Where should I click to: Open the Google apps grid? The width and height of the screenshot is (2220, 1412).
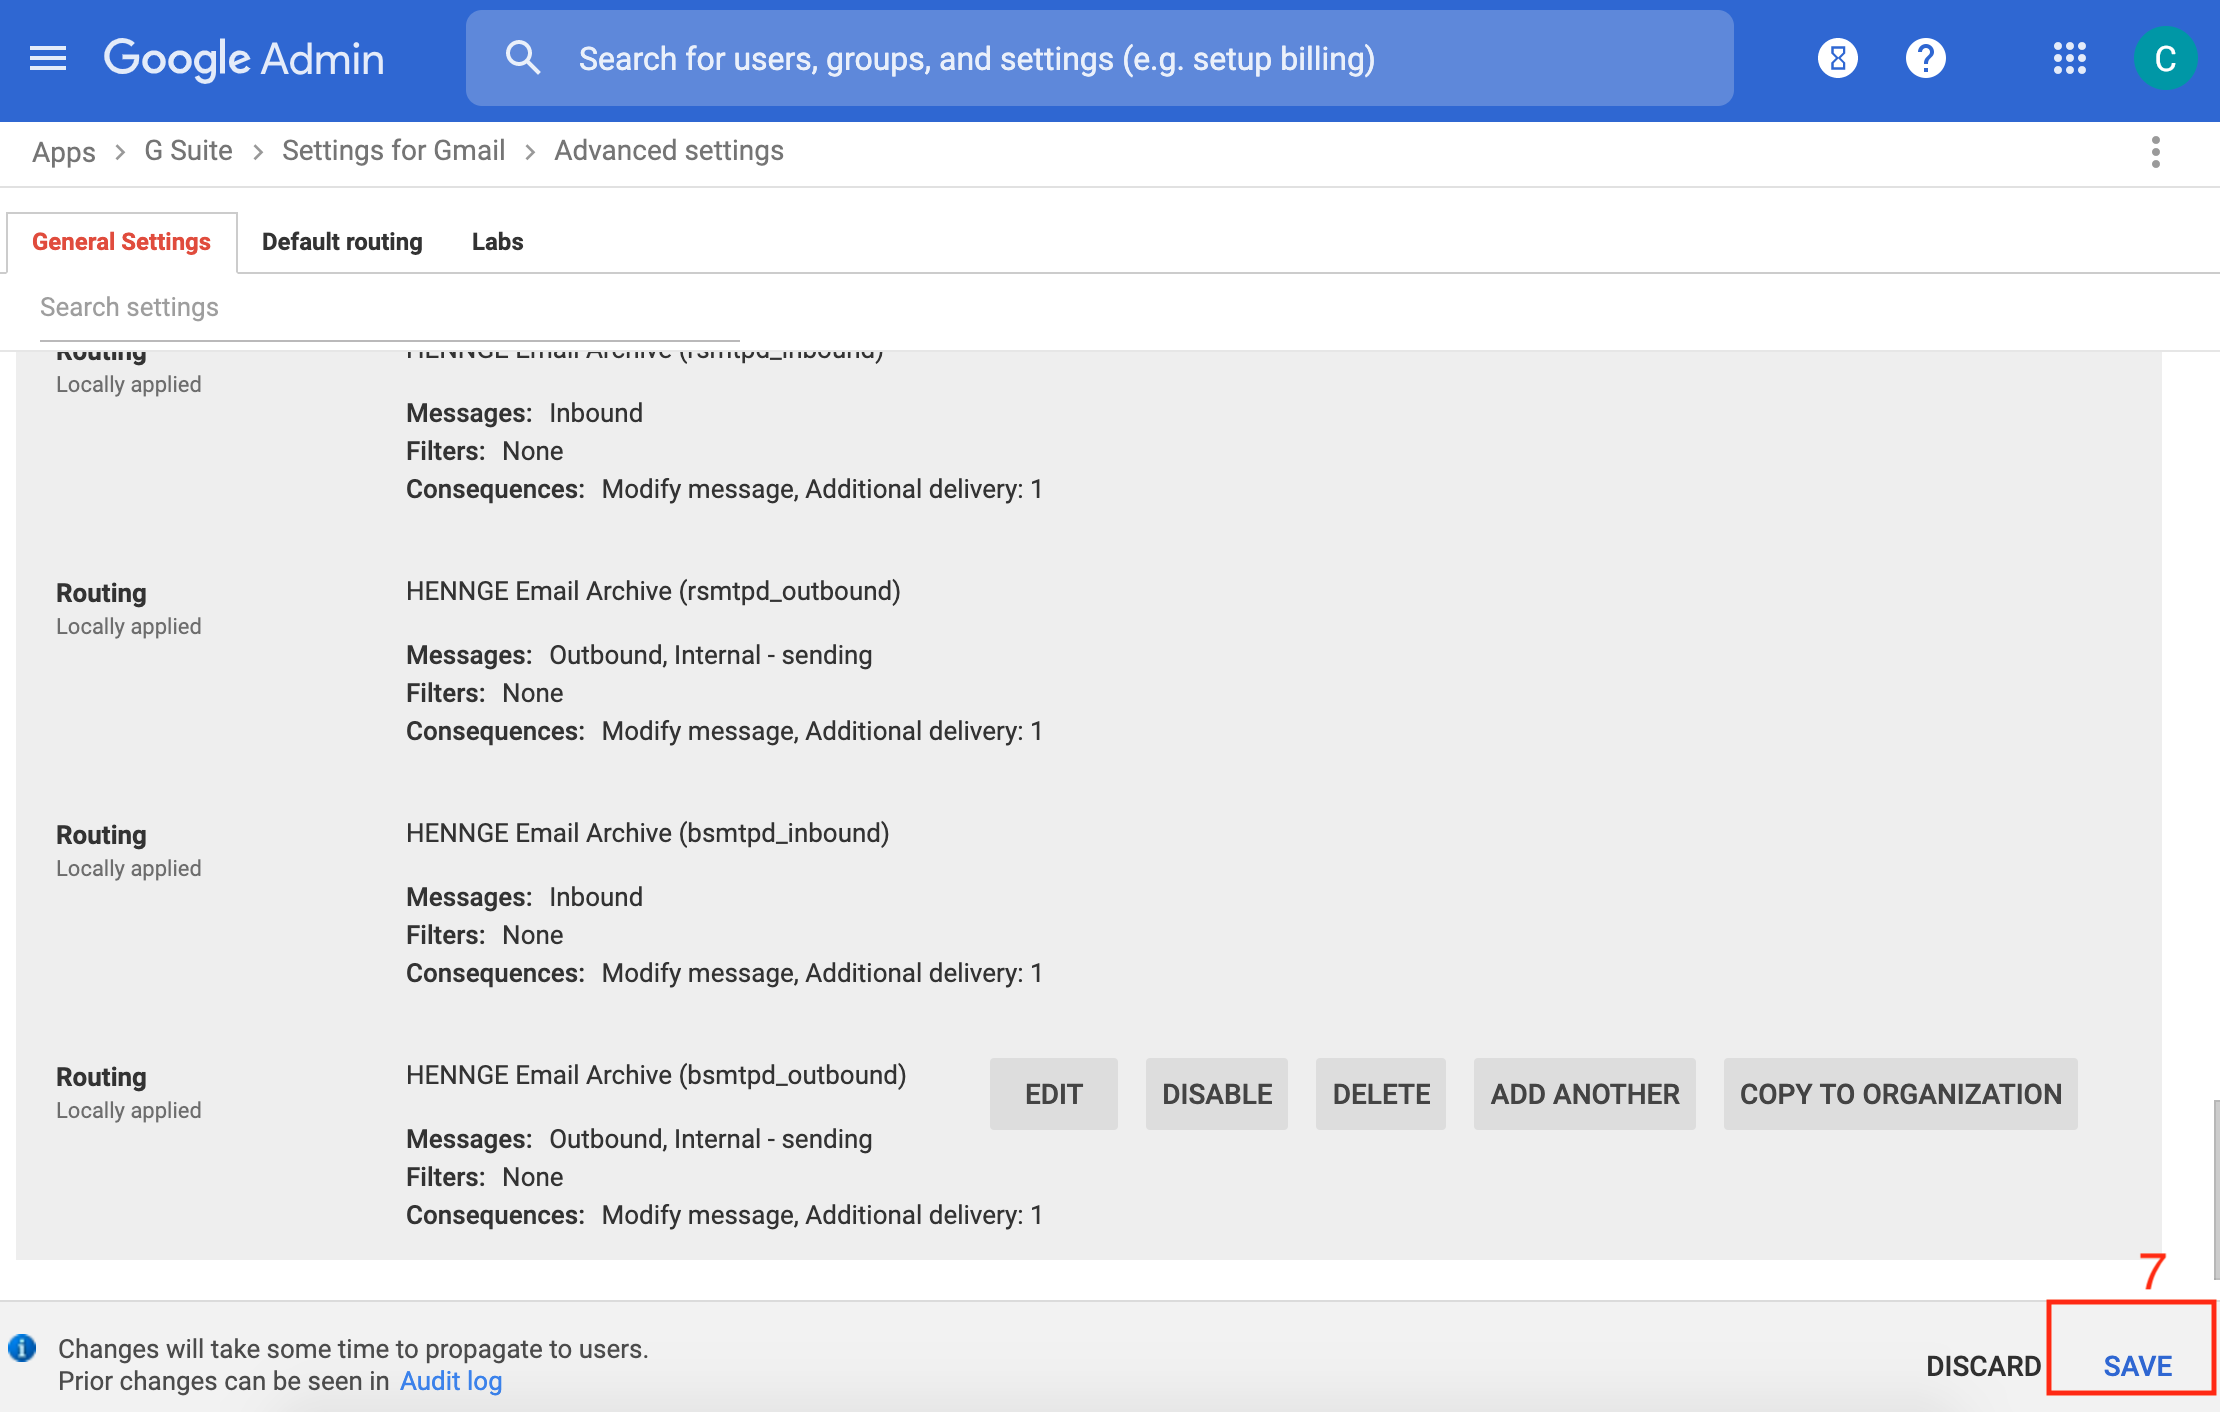(x=2070, y=58)
